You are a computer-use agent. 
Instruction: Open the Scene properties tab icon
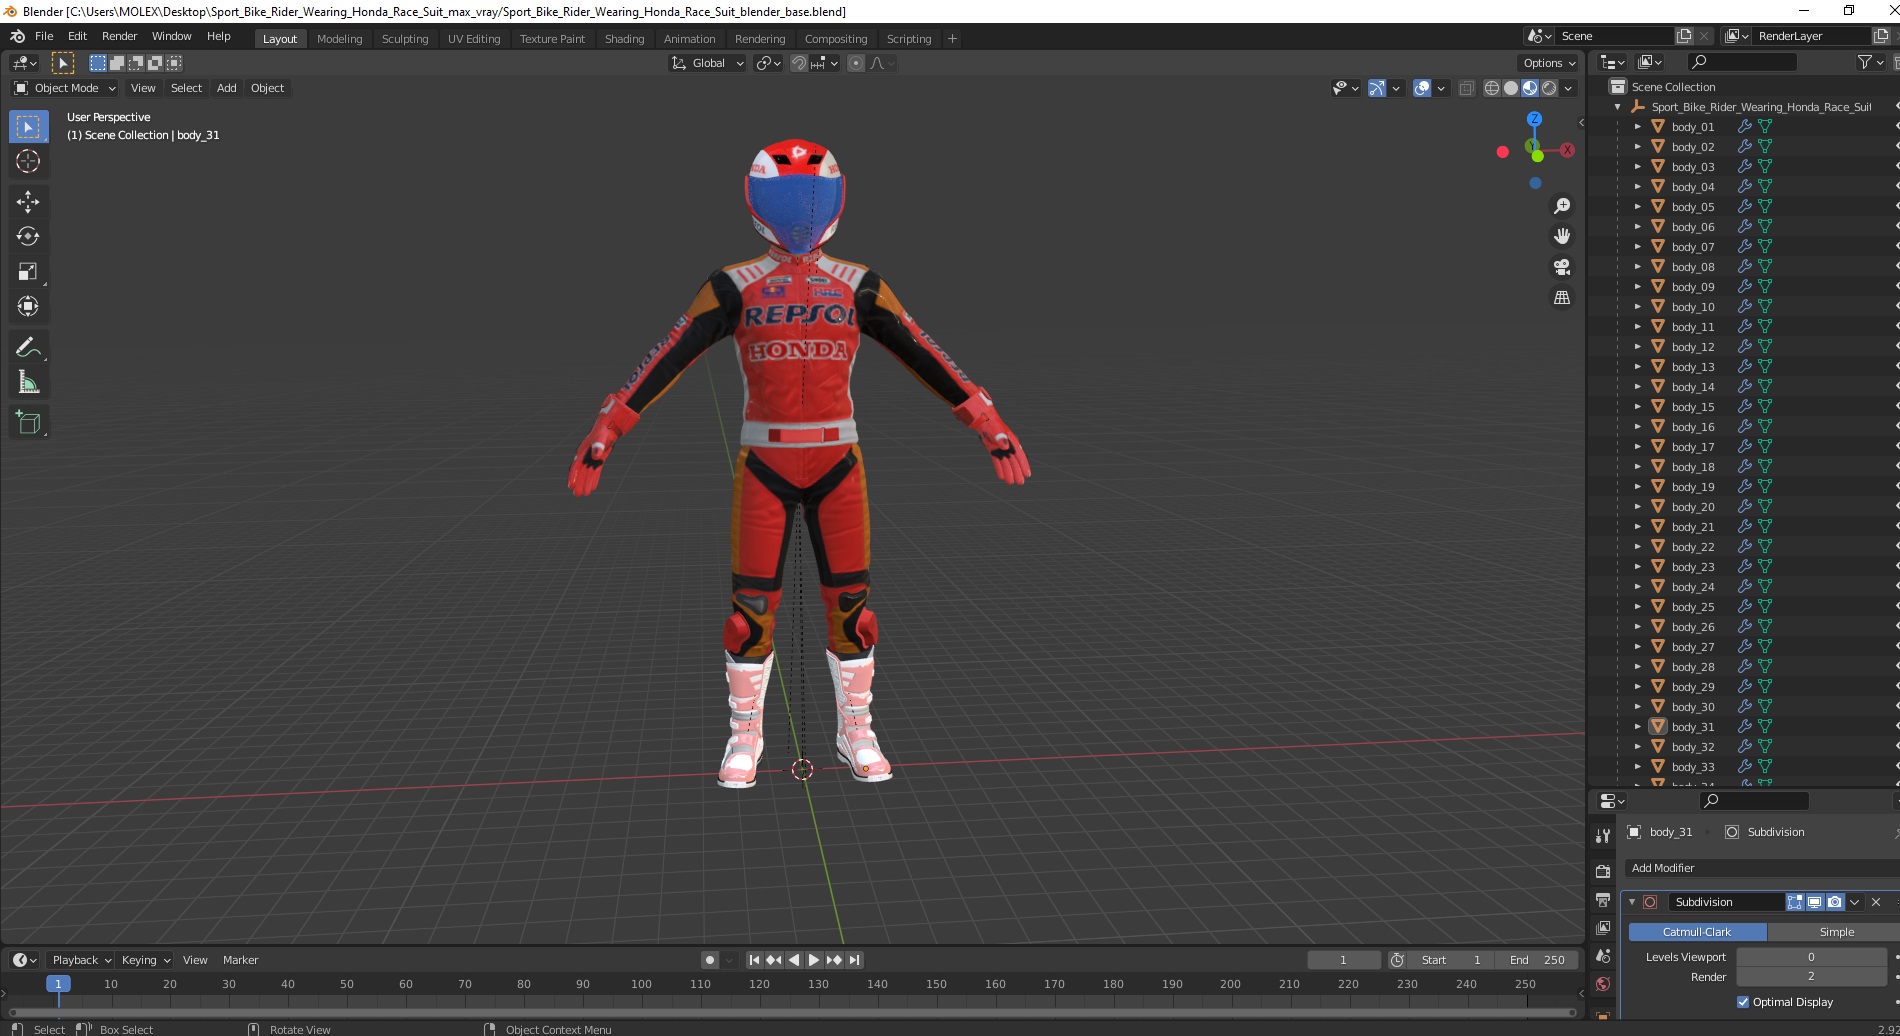click(x=1603, y=956)
